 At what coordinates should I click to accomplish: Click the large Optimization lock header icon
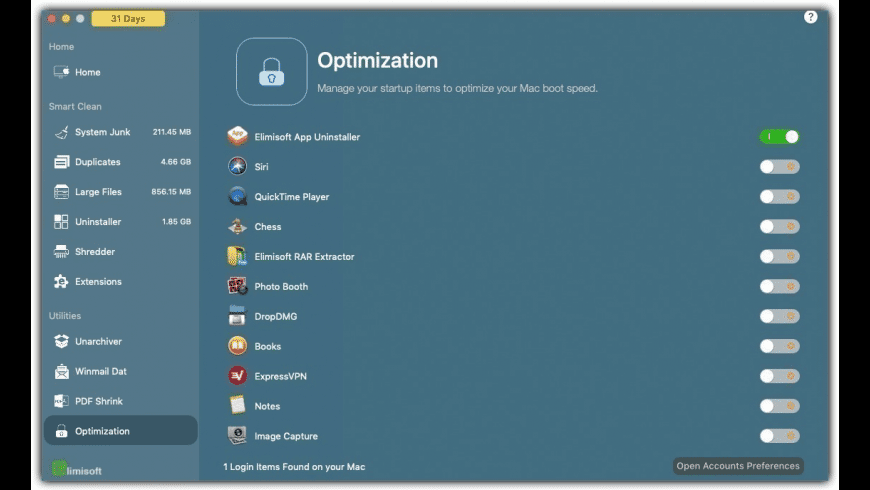pyautogui.click(x=271, y=72)
